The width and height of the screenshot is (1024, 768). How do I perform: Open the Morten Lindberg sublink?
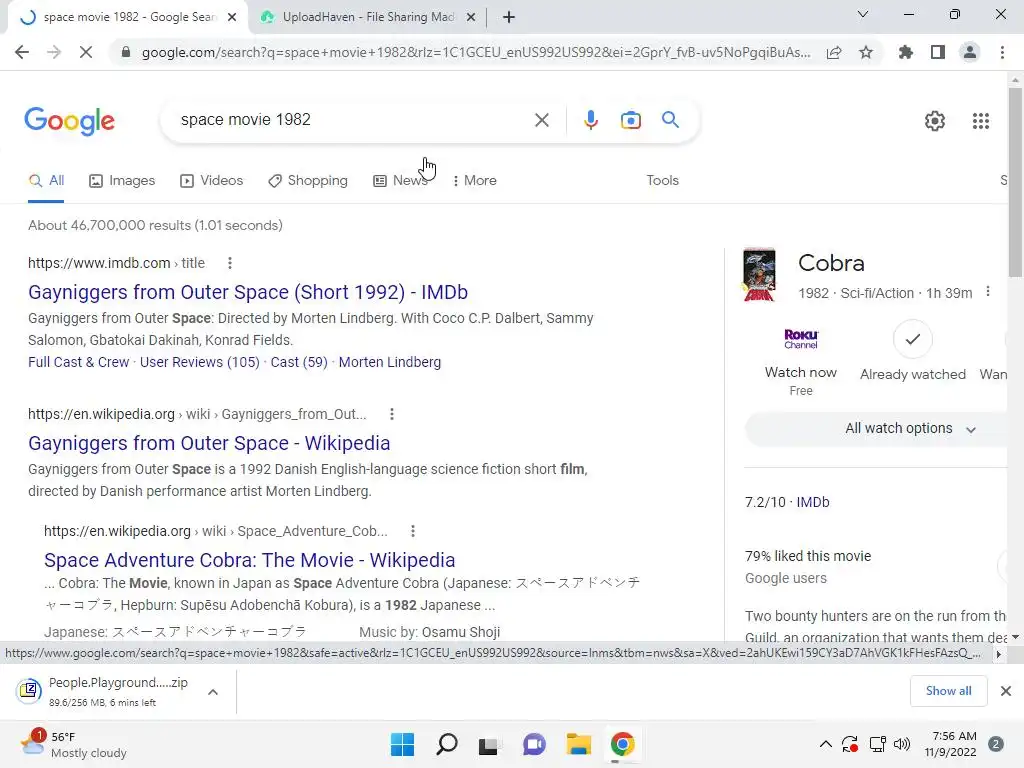coord(390,362)
